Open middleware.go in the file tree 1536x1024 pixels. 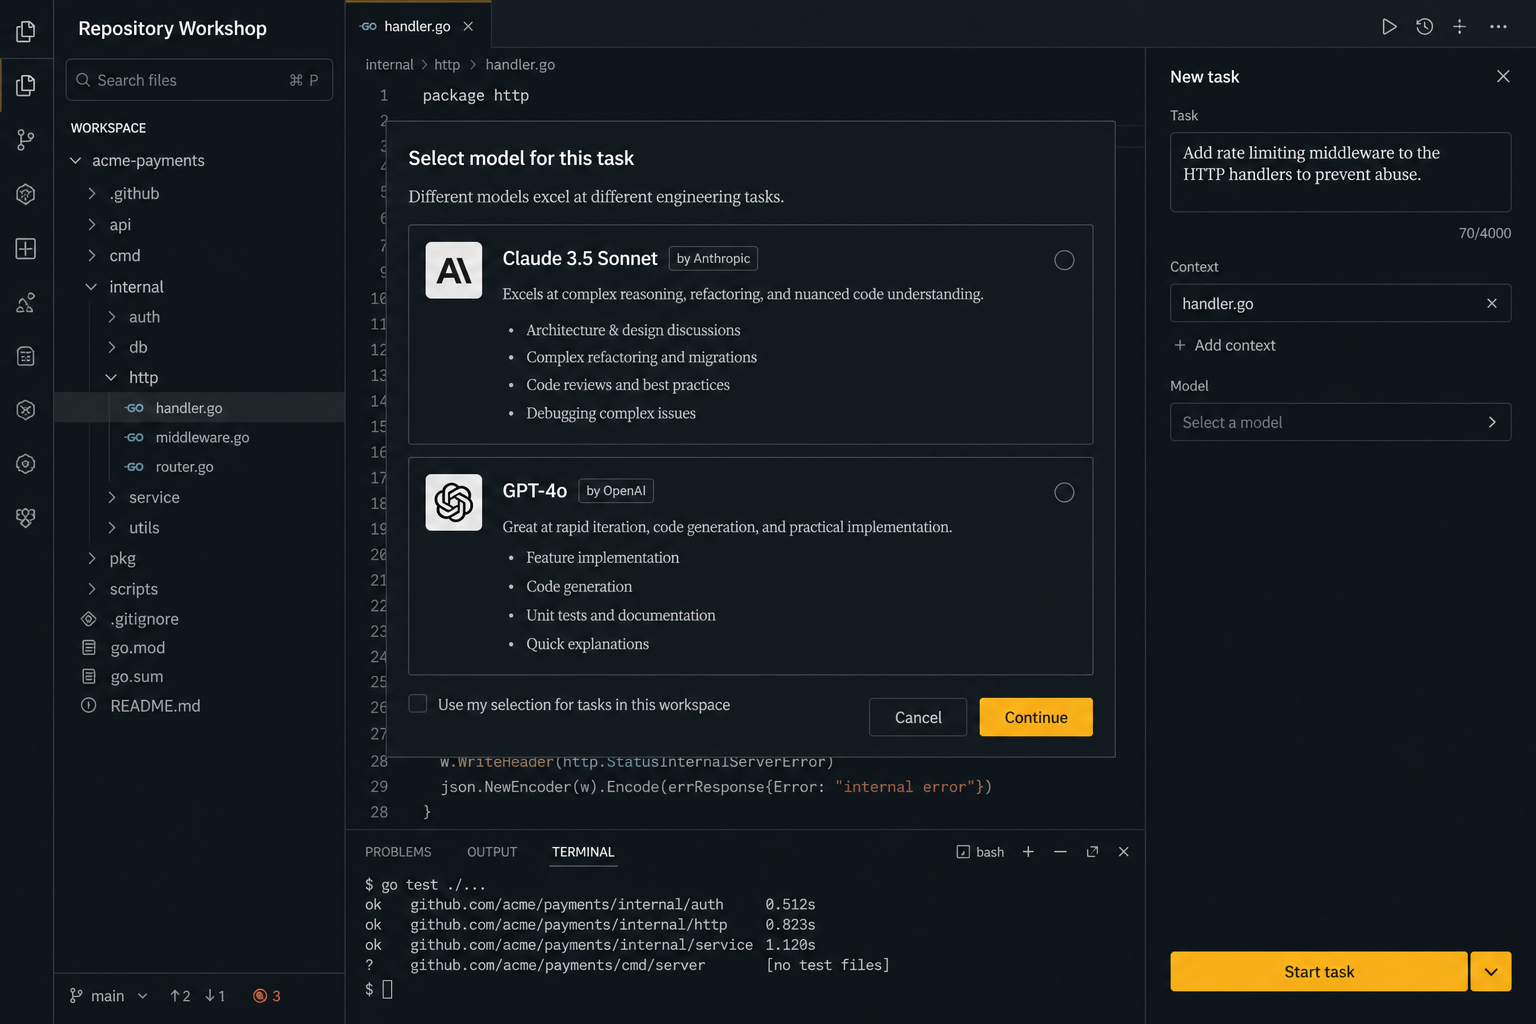200,437
